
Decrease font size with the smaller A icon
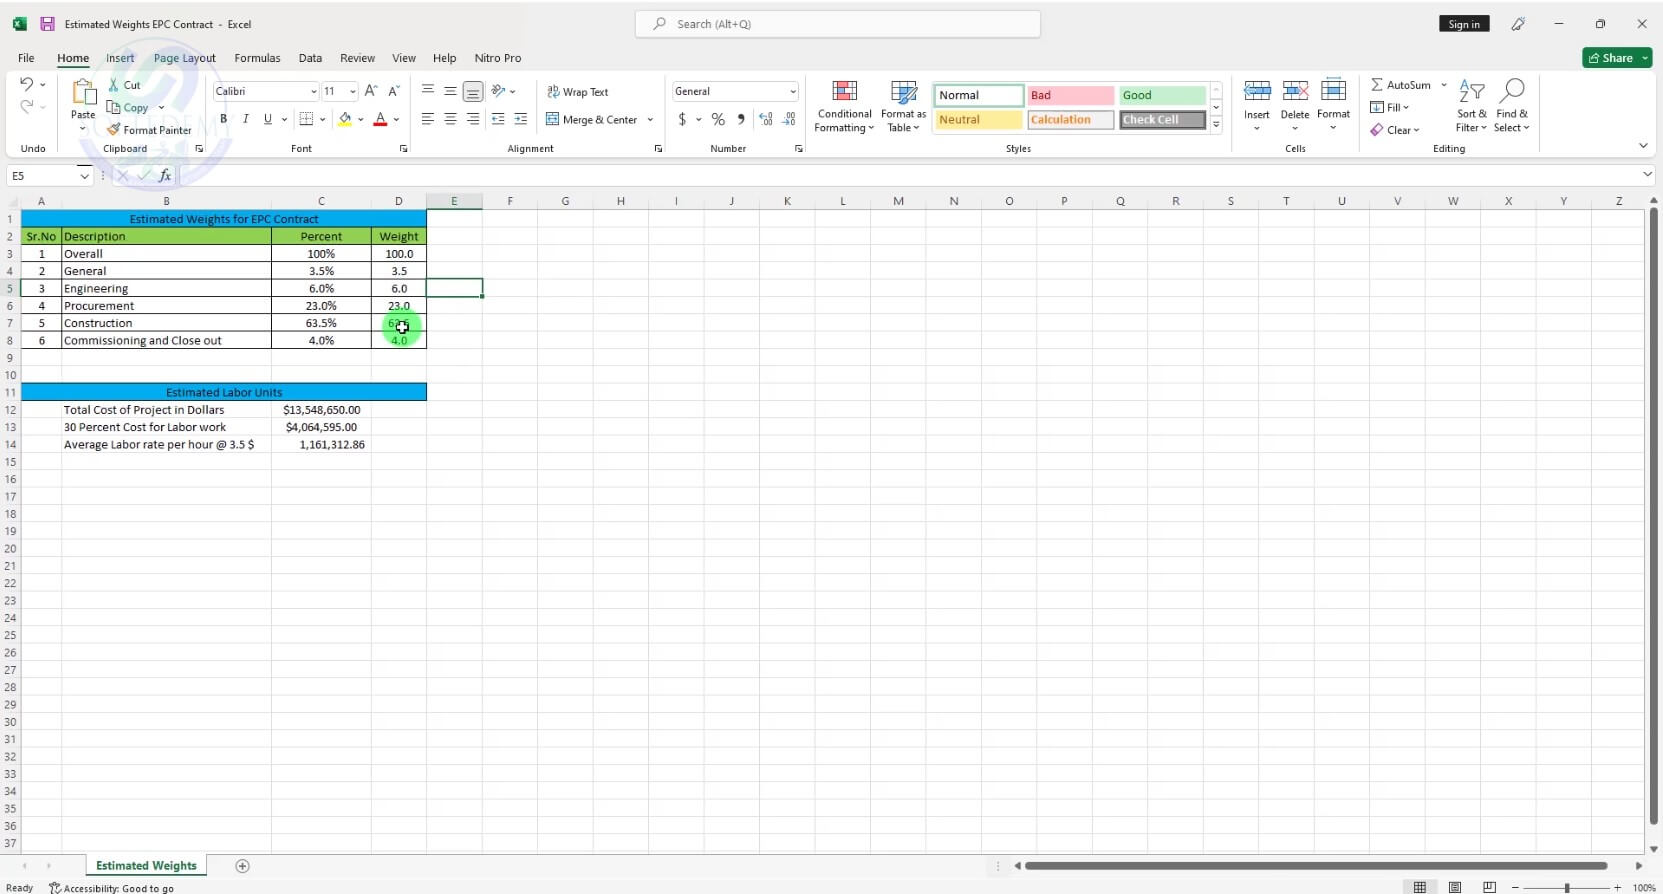click(394, 91)
